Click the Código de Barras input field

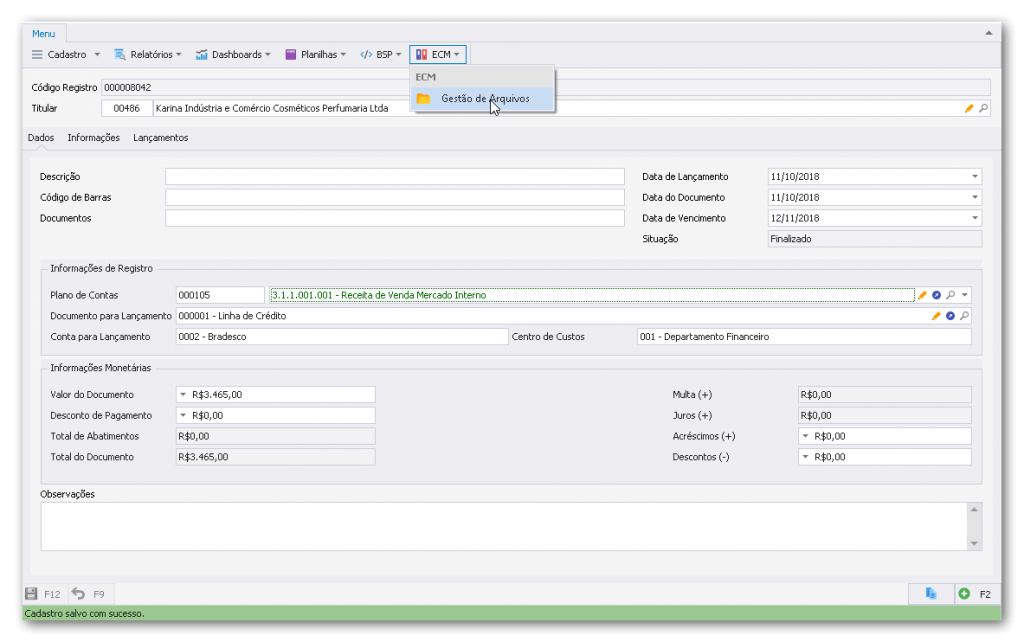pyautogui.click(x=394, y=197)
